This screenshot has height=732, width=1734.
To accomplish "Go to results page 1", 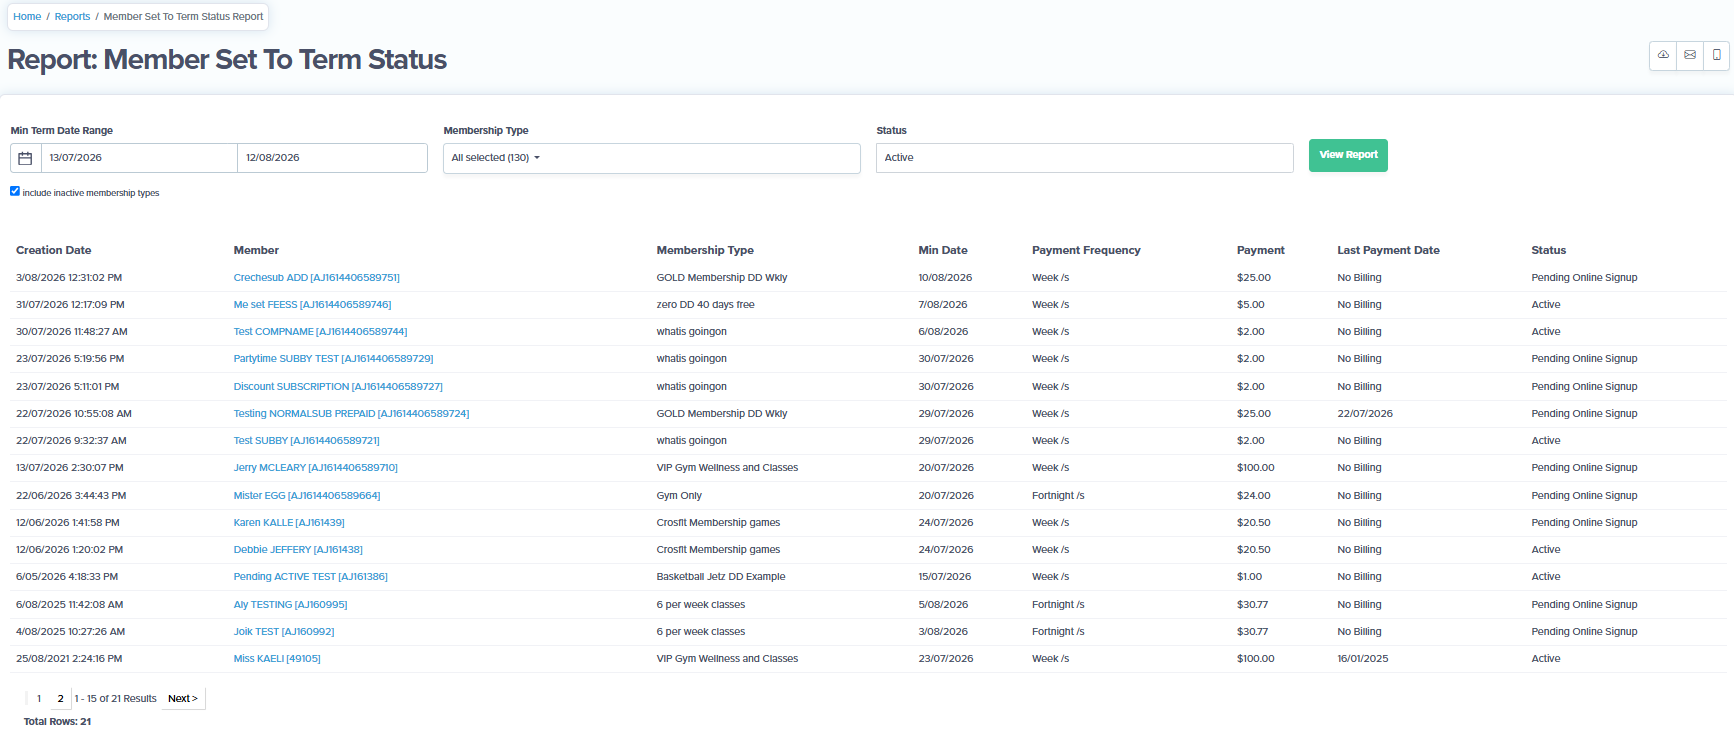I will pos(39,699).
